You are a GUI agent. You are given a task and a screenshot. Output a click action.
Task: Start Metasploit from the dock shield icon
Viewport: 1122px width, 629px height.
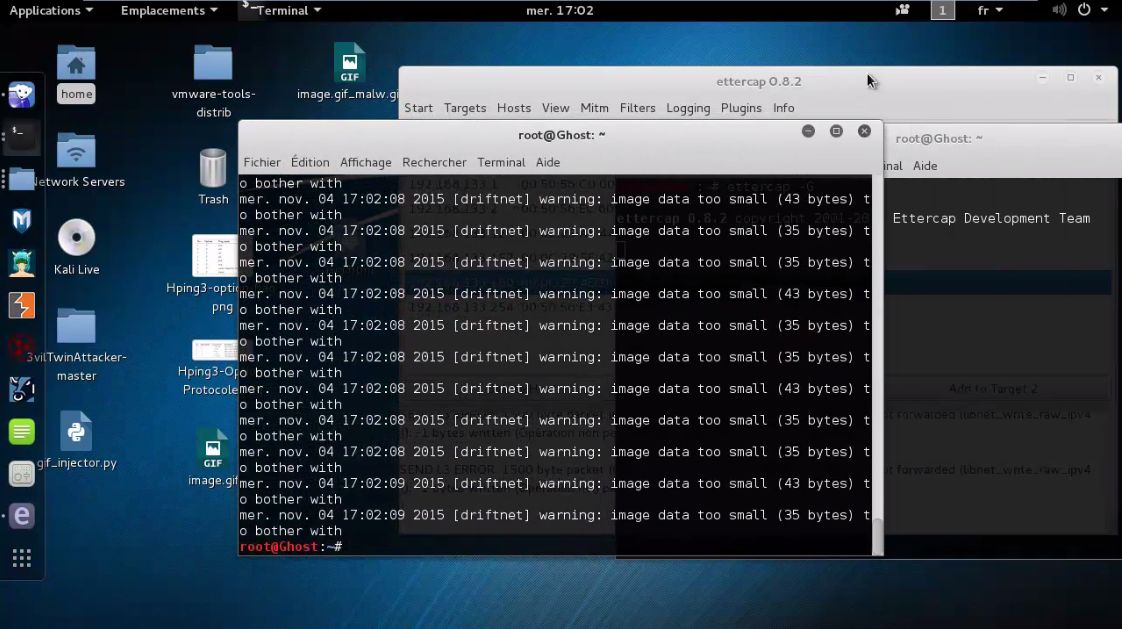pyautogui.click(x=21, y=220)
